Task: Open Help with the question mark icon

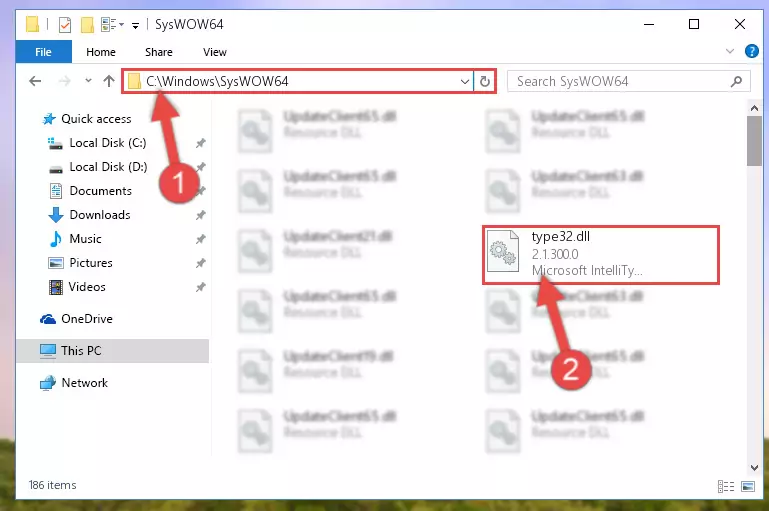Action: [x=751, y=51]
